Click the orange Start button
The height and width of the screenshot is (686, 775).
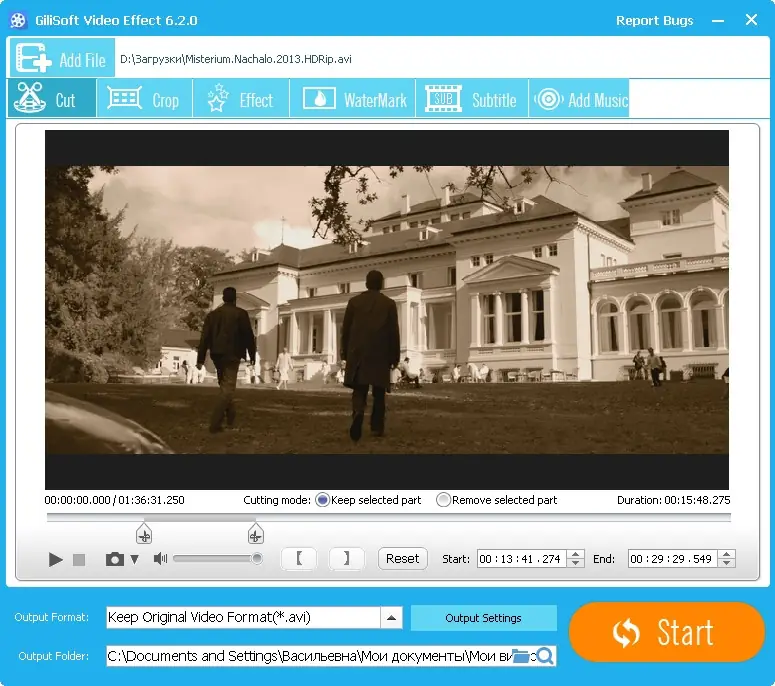pos(667,632)
